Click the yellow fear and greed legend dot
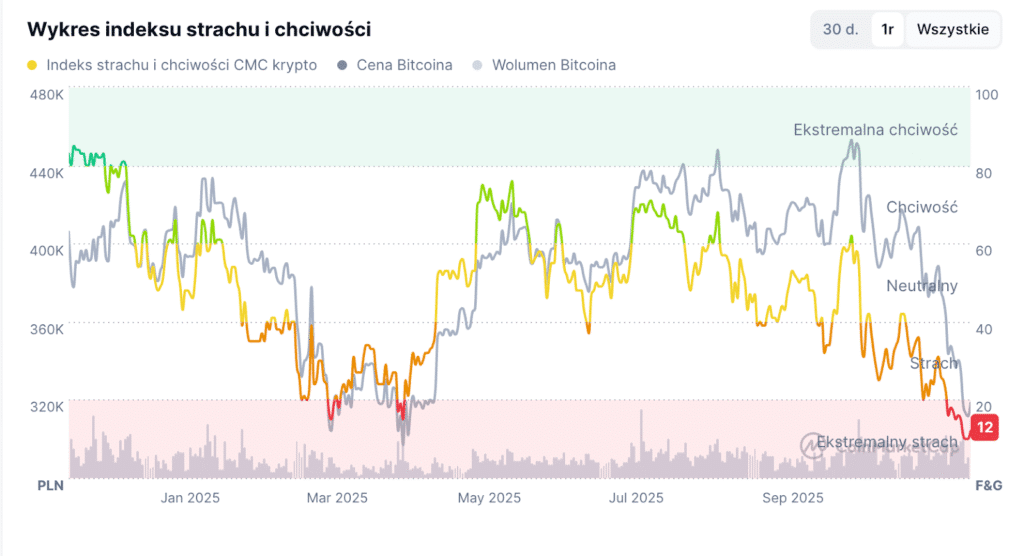The image size is (1024, 556). tap(32, 65)
